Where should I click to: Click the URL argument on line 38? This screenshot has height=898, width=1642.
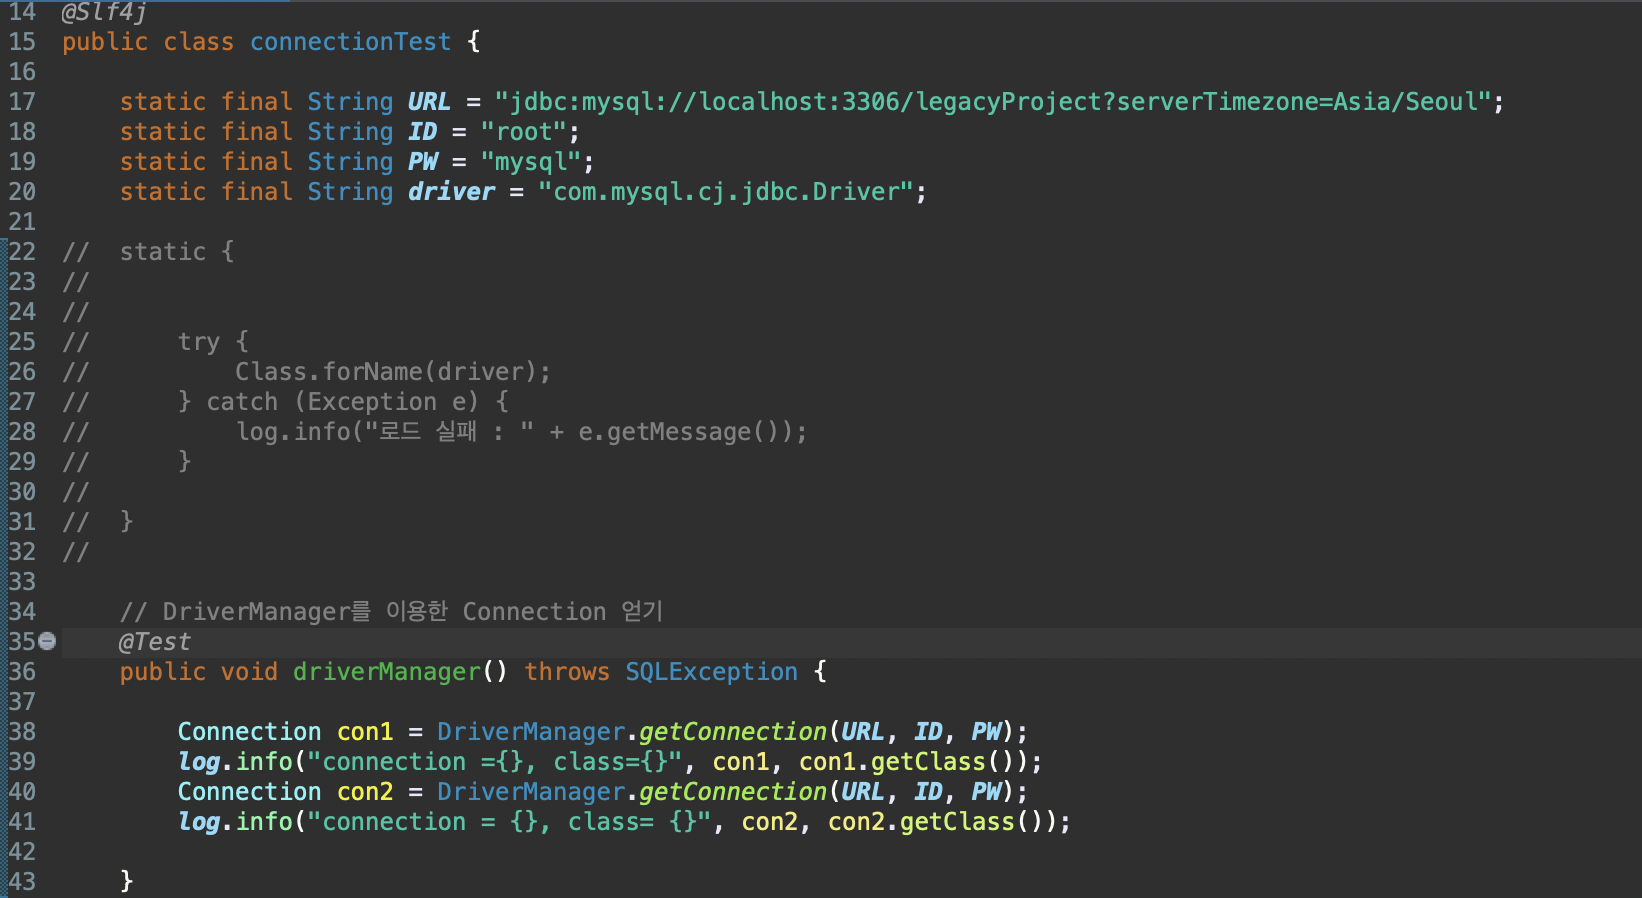point(863,732)
